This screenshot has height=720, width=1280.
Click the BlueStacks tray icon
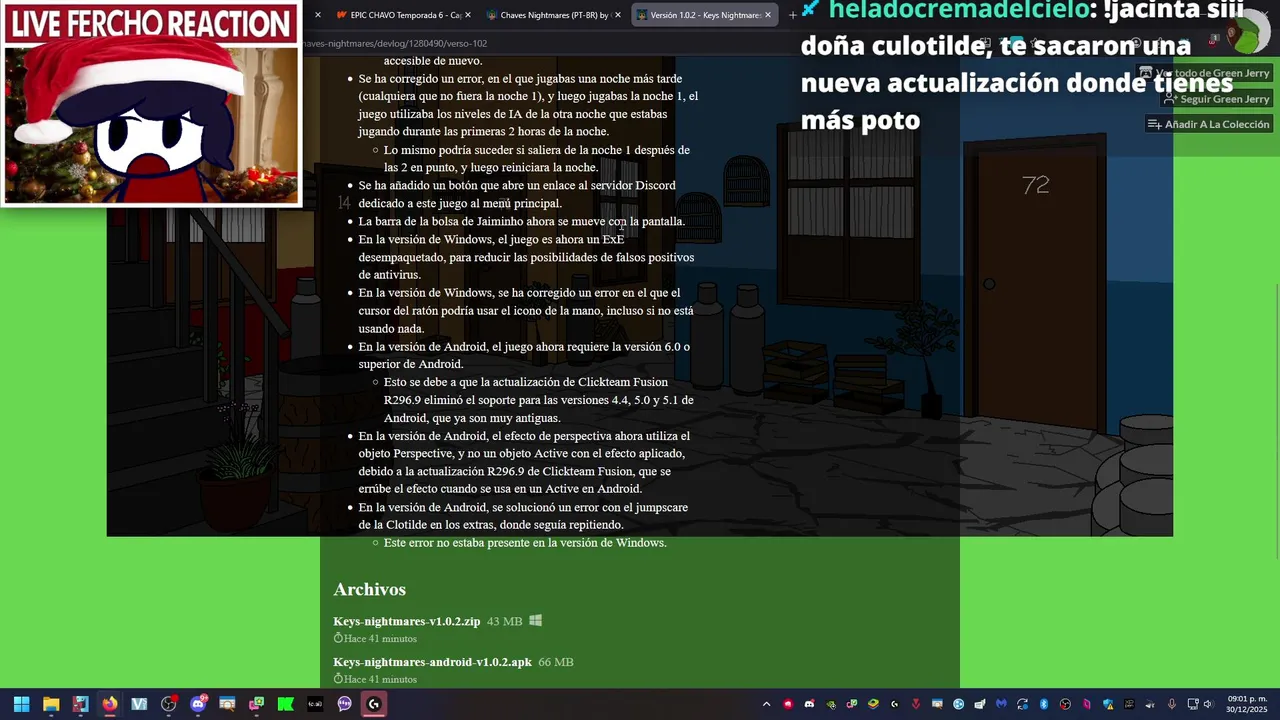[874, 704]
